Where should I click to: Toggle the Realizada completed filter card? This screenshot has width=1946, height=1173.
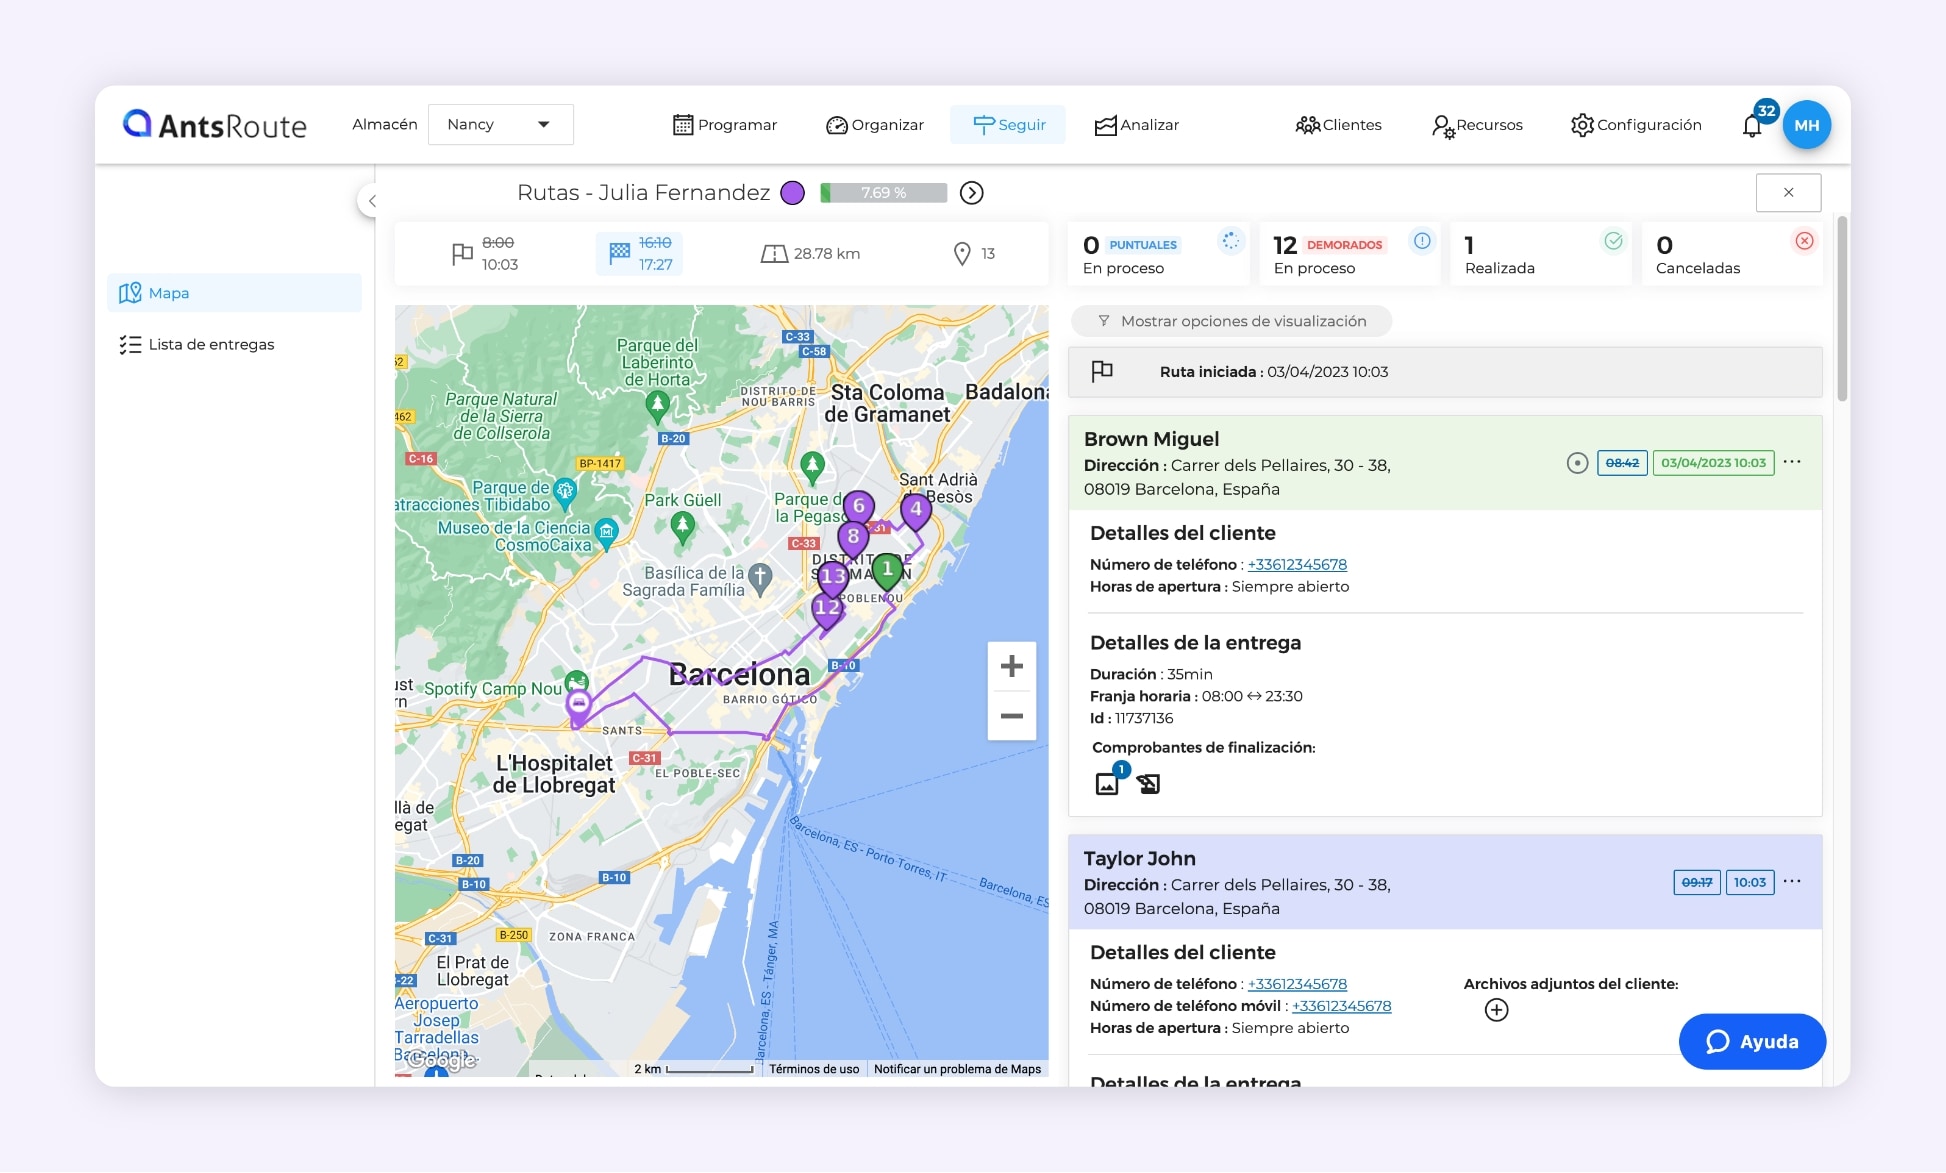click(x=1540, y=255)
